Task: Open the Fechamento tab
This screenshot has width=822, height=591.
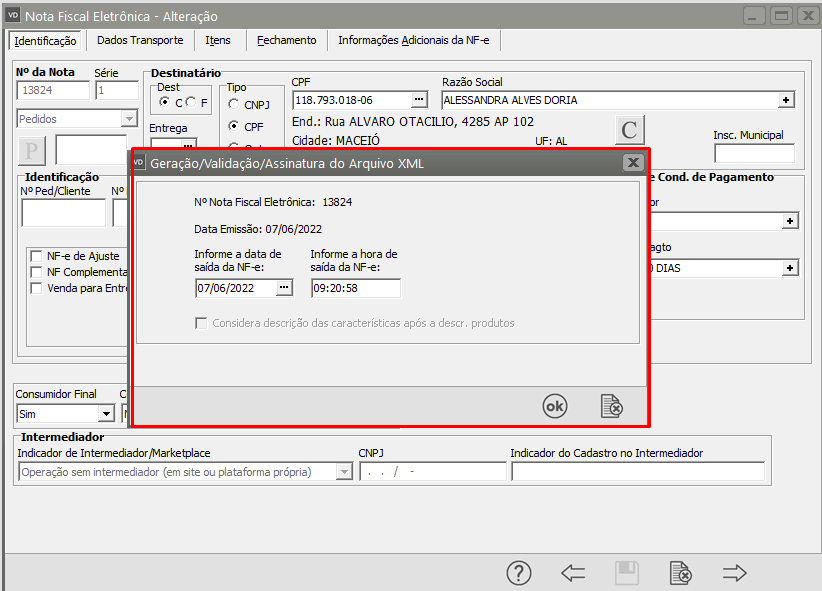Action: click(x=286, y=40)
